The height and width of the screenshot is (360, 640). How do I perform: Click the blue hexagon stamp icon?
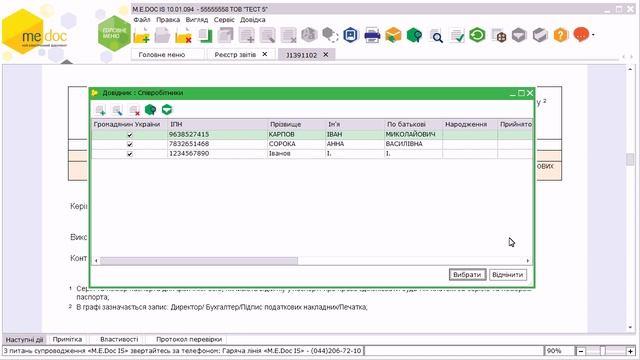pyautogui.click(x=351, y=36)
